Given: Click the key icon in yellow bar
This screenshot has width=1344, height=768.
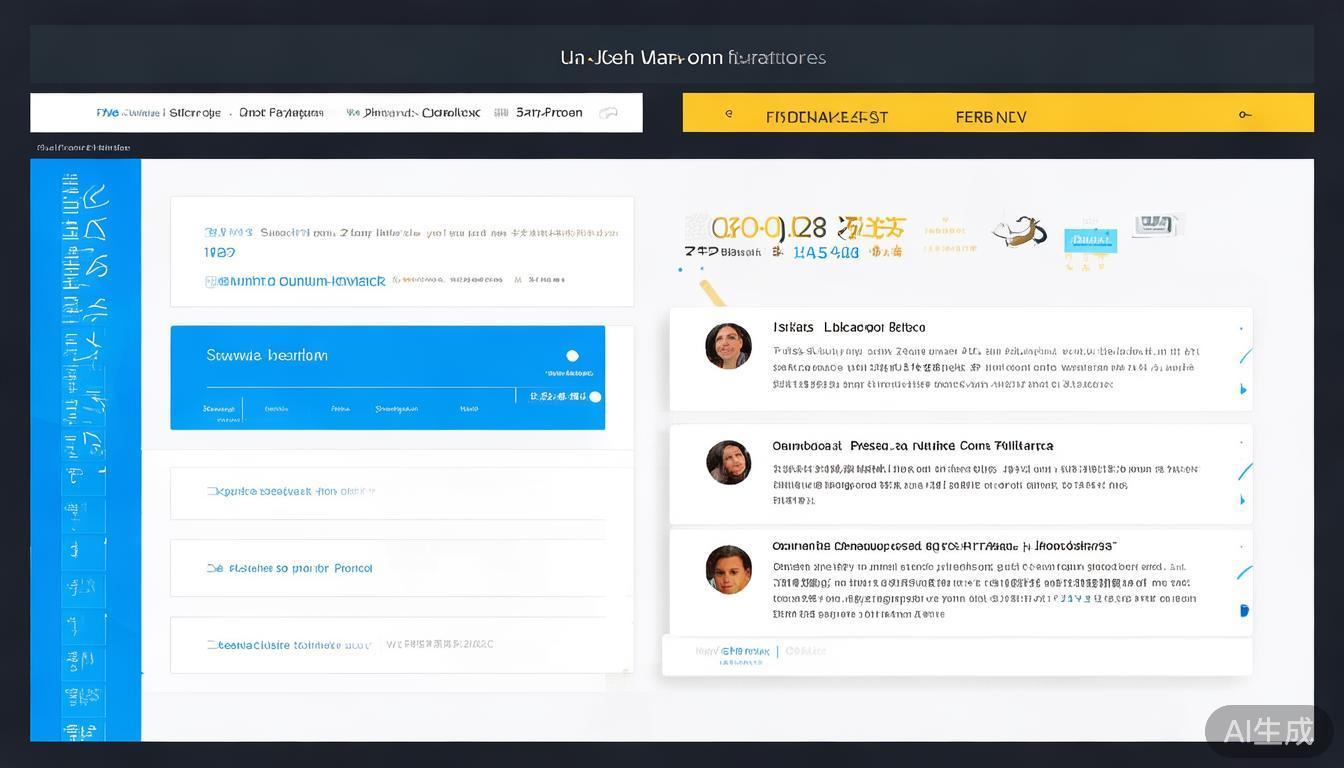Looking at the screenshot, I should (1245, 115).
